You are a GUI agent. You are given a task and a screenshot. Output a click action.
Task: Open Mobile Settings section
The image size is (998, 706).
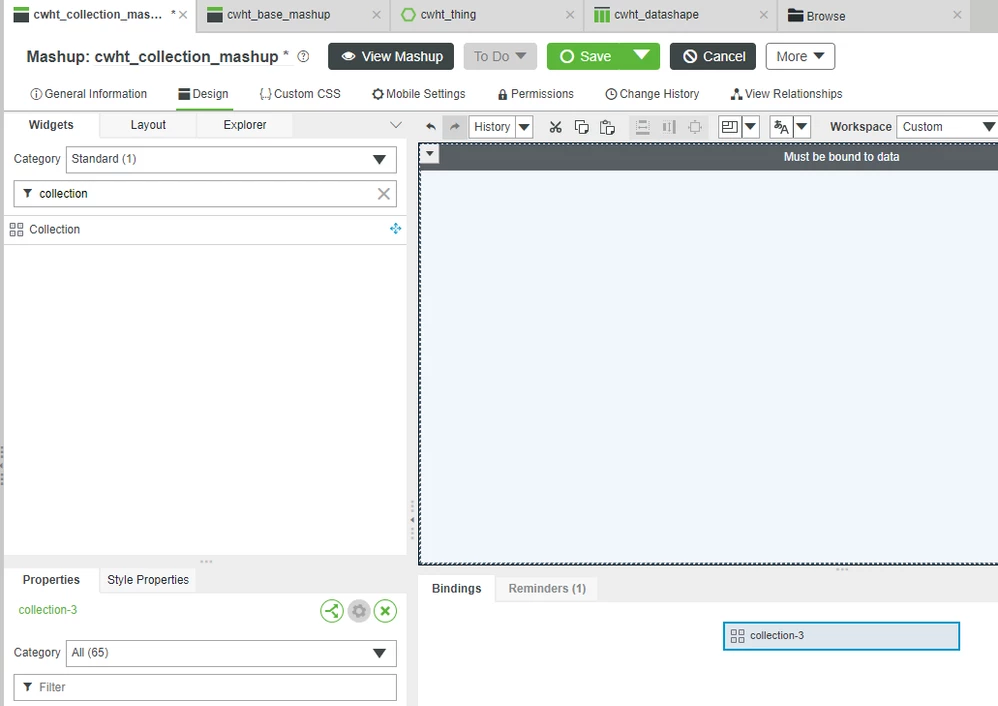pyautogui.click(x=419, y=94)
